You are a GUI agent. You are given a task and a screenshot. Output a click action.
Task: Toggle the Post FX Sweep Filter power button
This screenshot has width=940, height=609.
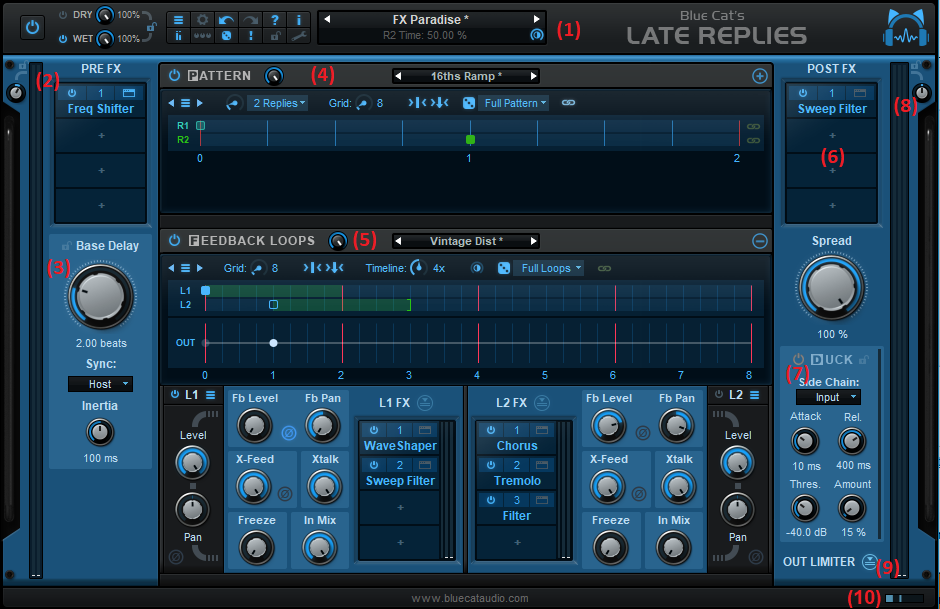click(803, 93)
